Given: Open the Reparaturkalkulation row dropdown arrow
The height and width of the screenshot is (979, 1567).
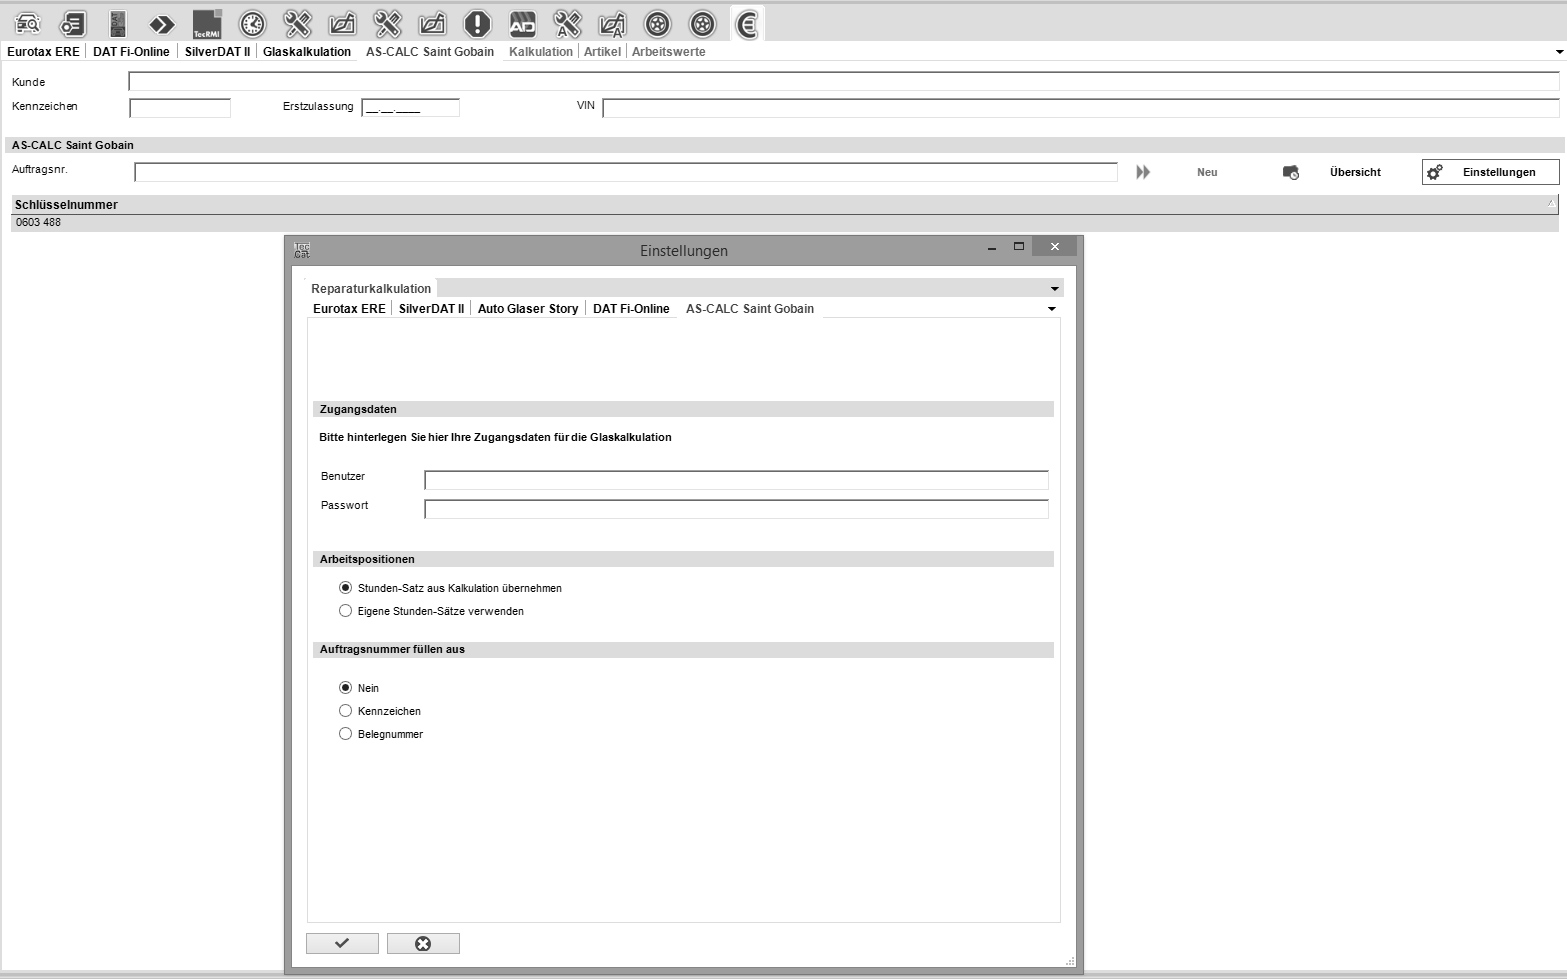Looking at the screenshot, I should 1054,289.
